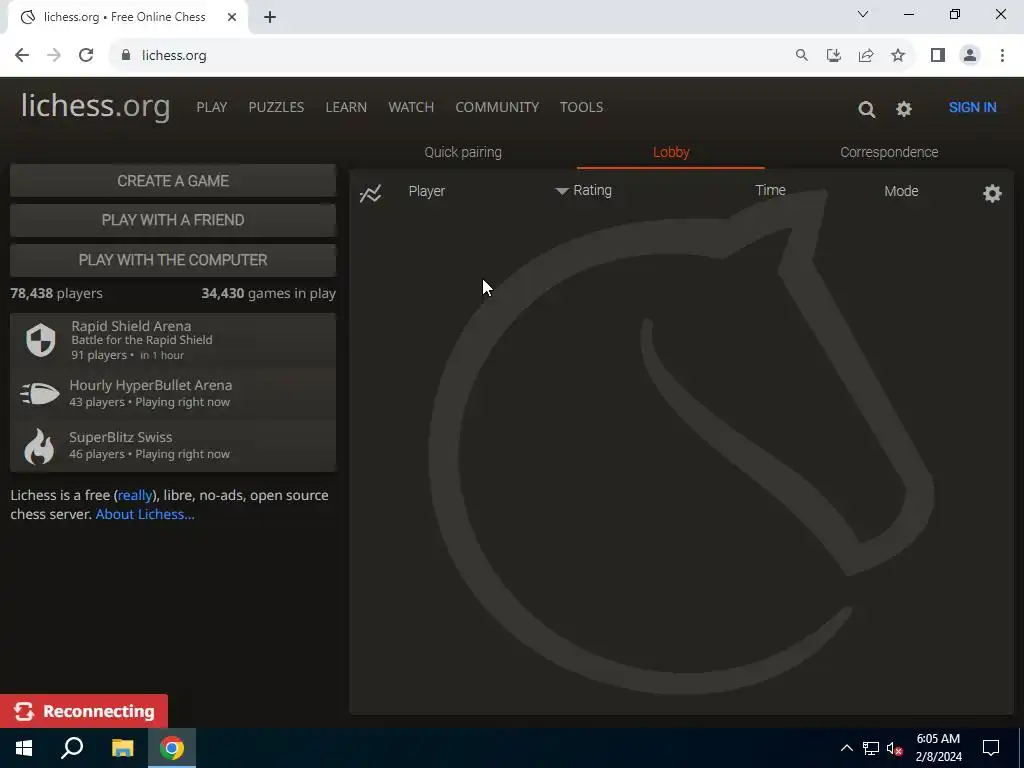Screen dimensions: 1024x768
Task: Open the Chrome profile avatar
Action: pyautogui.click(x=970, y=56)
